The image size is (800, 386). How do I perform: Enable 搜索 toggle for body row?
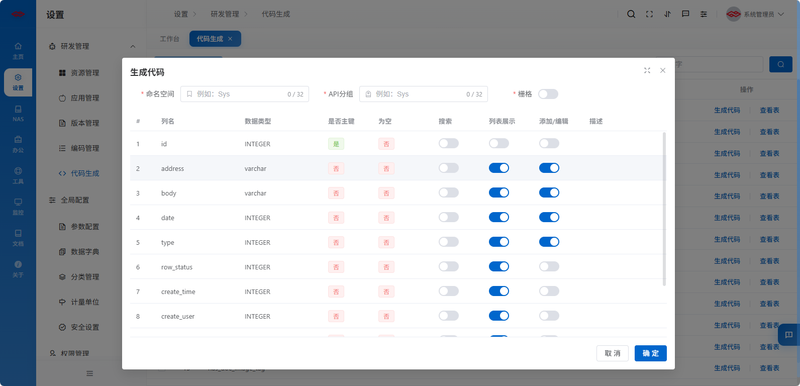448,193
